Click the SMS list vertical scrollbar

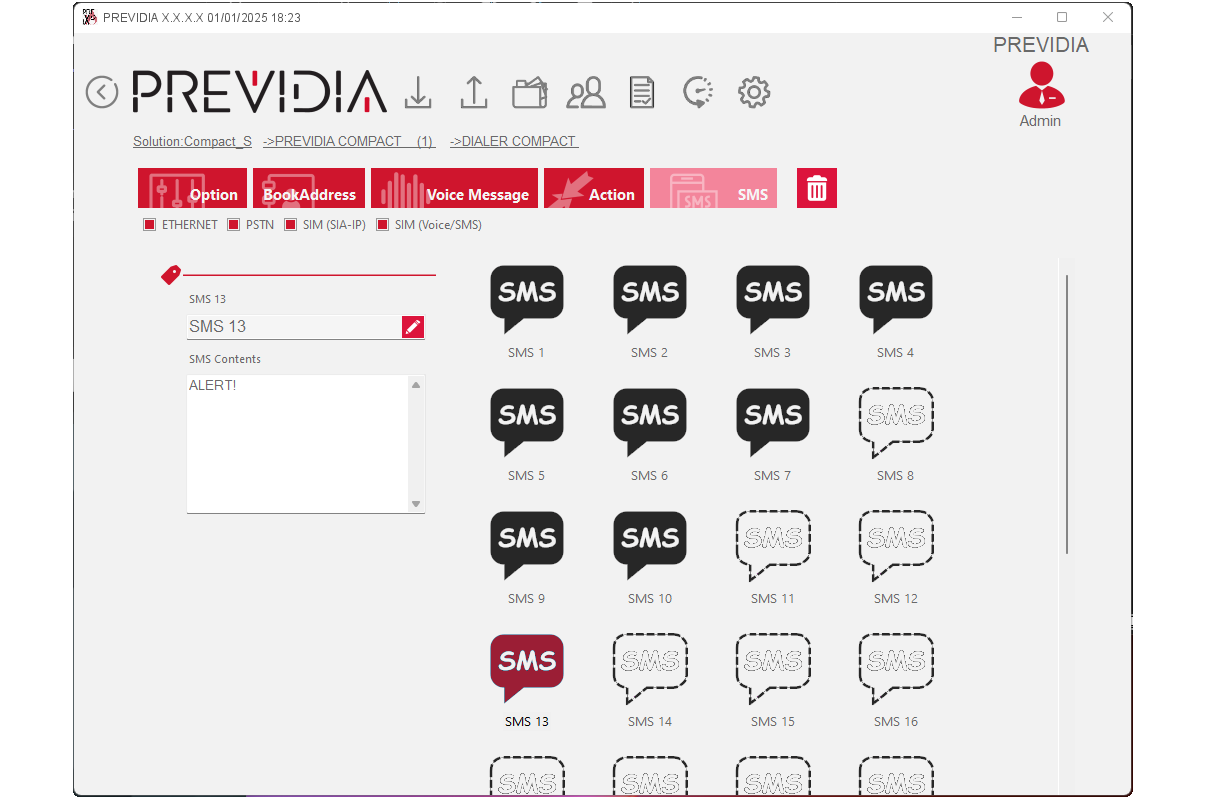click(x=1067, y=414)
